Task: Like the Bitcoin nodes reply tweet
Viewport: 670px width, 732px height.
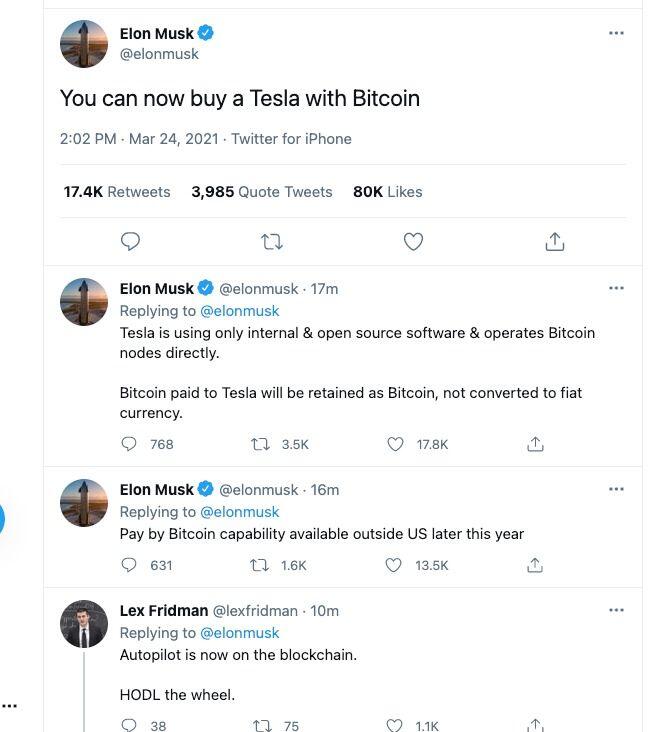Action: click(x=396, y=444)
